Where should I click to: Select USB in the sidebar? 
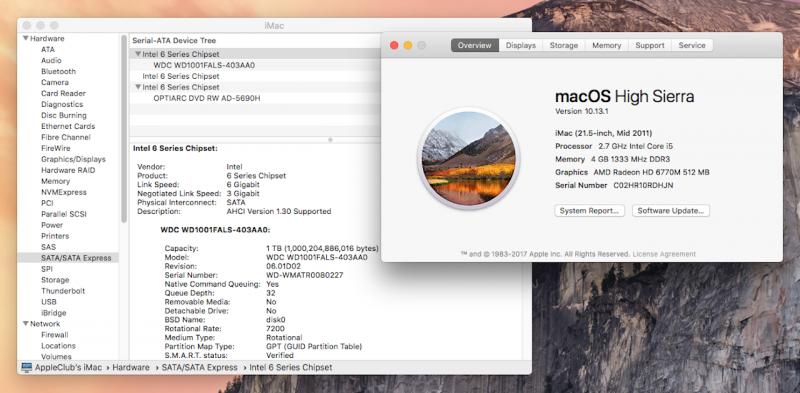(x=49, y=302)
